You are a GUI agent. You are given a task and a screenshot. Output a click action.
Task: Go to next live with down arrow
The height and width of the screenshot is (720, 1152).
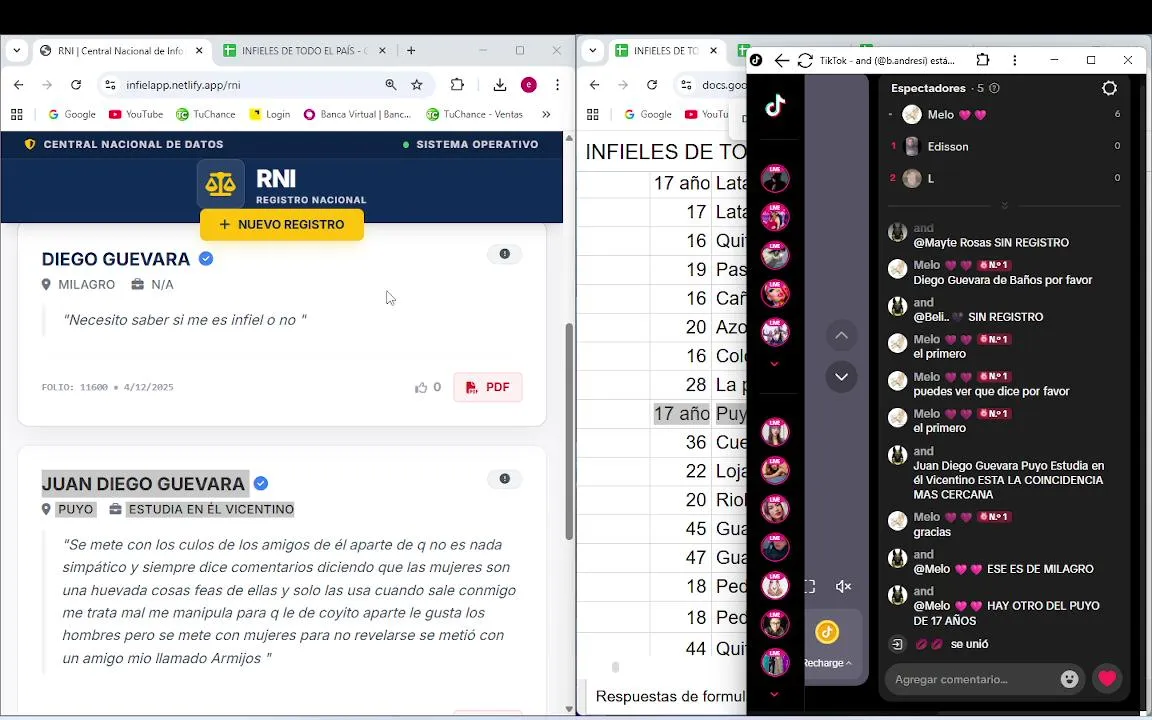pyautogui.click(x=841, y=377)
